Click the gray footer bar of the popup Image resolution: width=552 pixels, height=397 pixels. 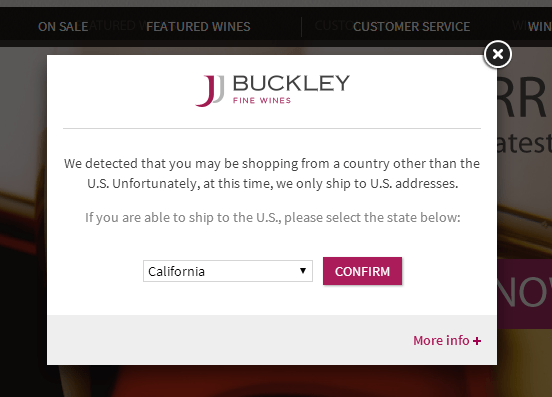point(272,340)
